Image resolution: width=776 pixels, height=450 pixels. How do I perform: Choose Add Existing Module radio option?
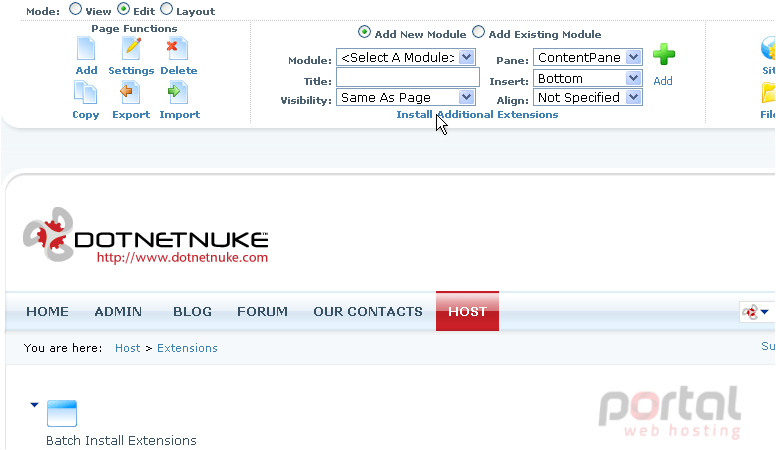click(x=478, y=32)
